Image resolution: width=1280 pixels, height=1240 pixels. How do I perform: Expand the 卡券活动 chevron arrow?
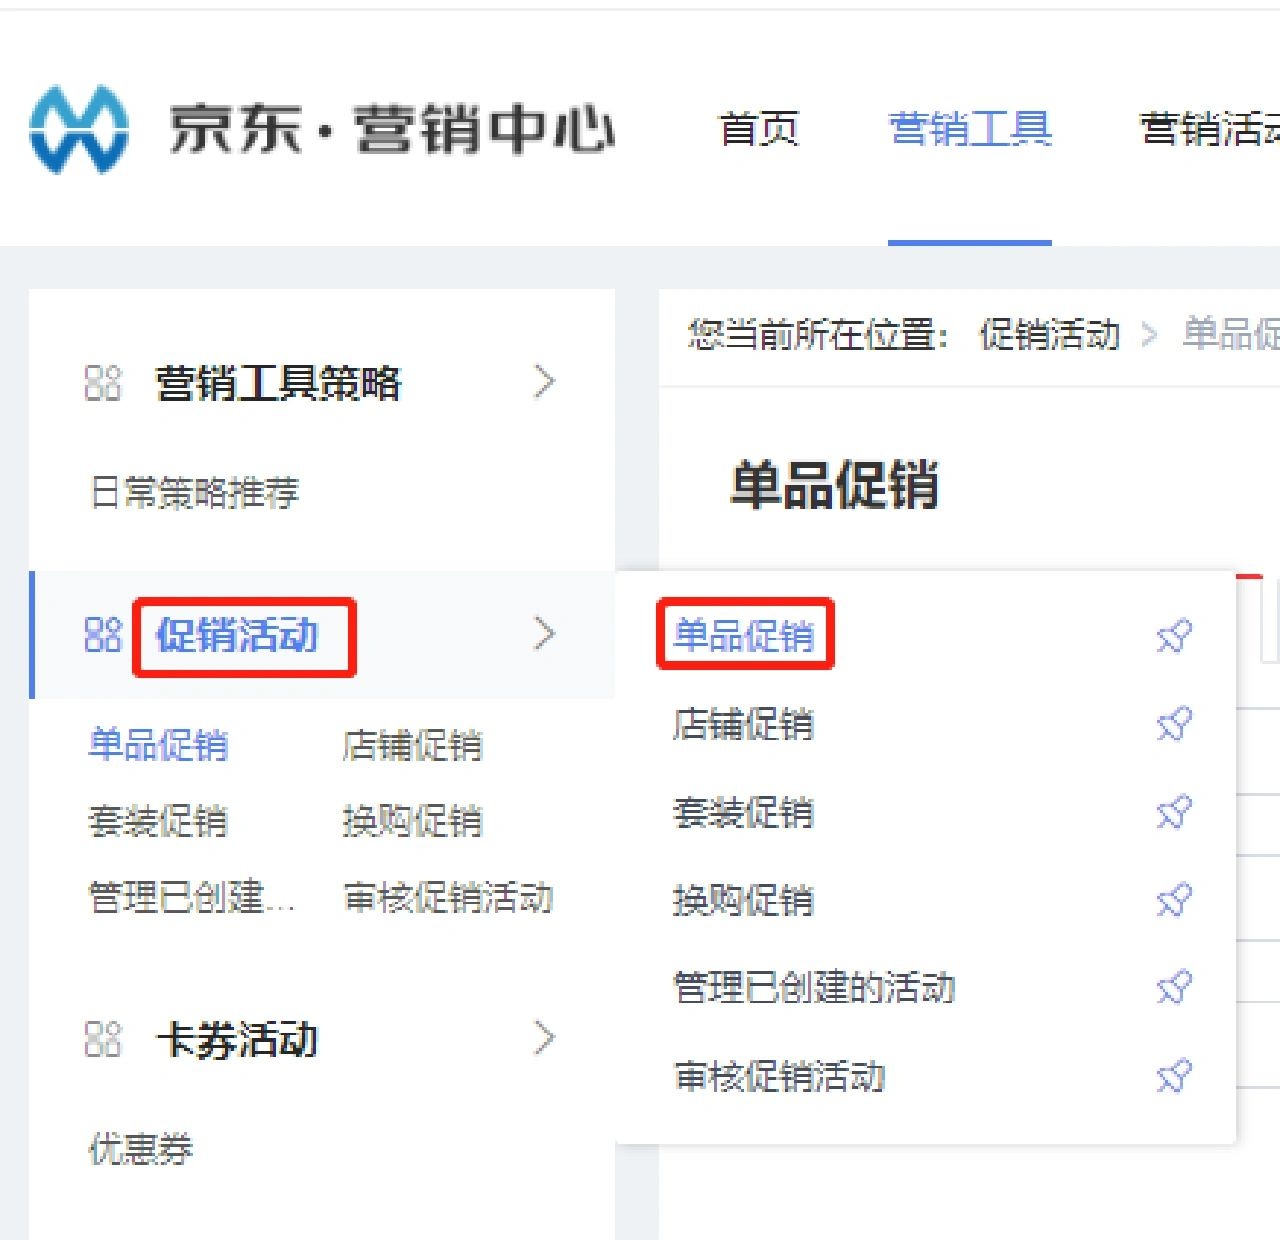point(544,1039)
